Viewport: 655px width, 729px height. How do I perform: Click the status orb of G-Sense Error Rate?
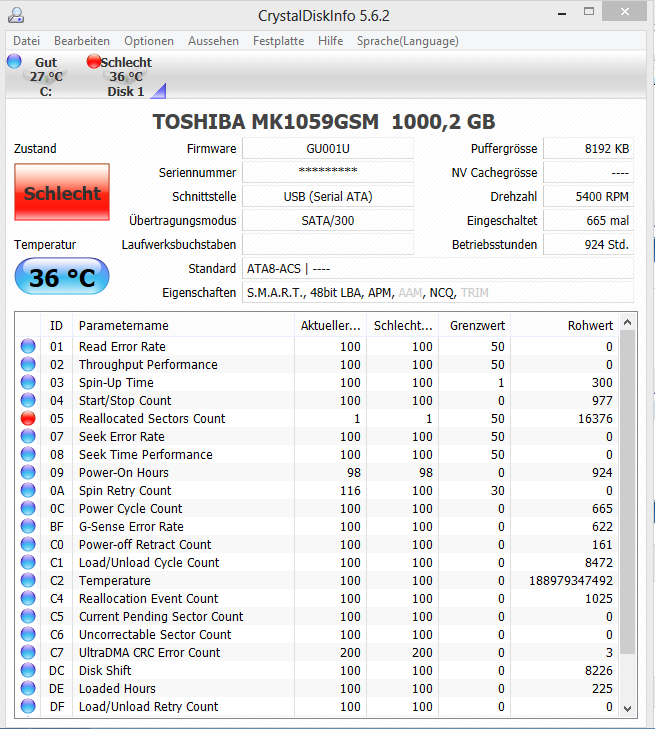[28, 526]
